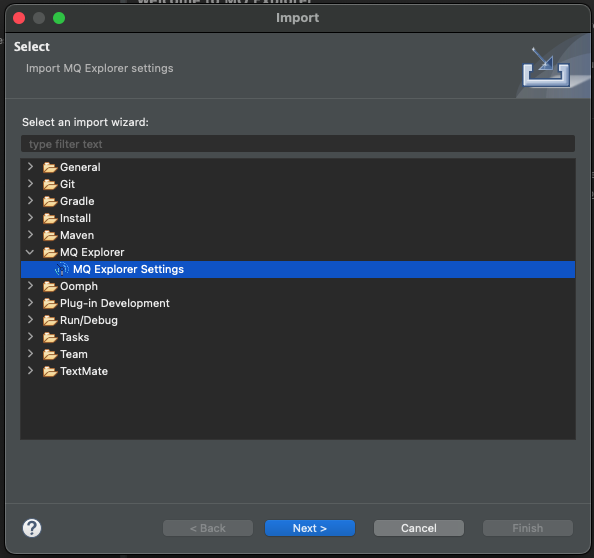
Task: Select the Plug-in Development tree label
Action: 115,303
